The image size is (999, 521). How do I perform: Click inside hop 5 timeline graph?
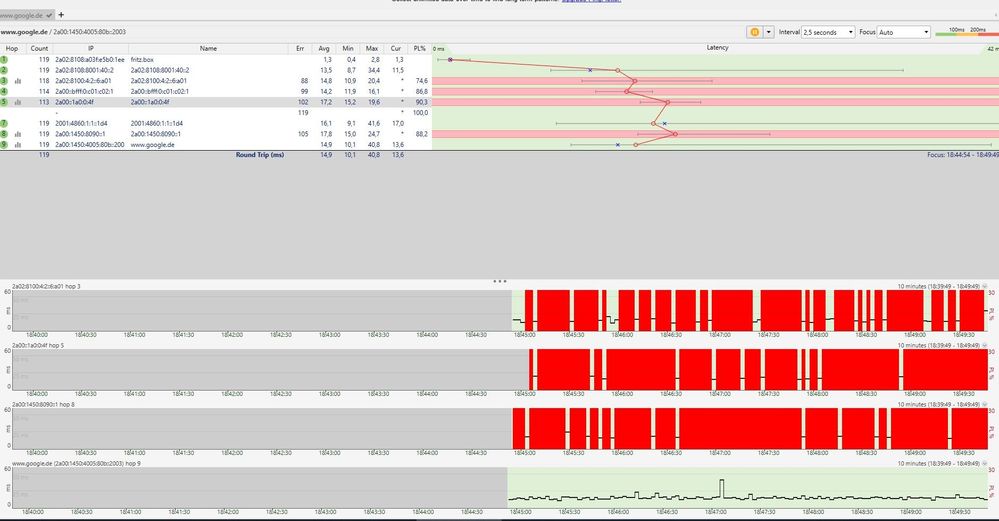(x=500, y=369)
